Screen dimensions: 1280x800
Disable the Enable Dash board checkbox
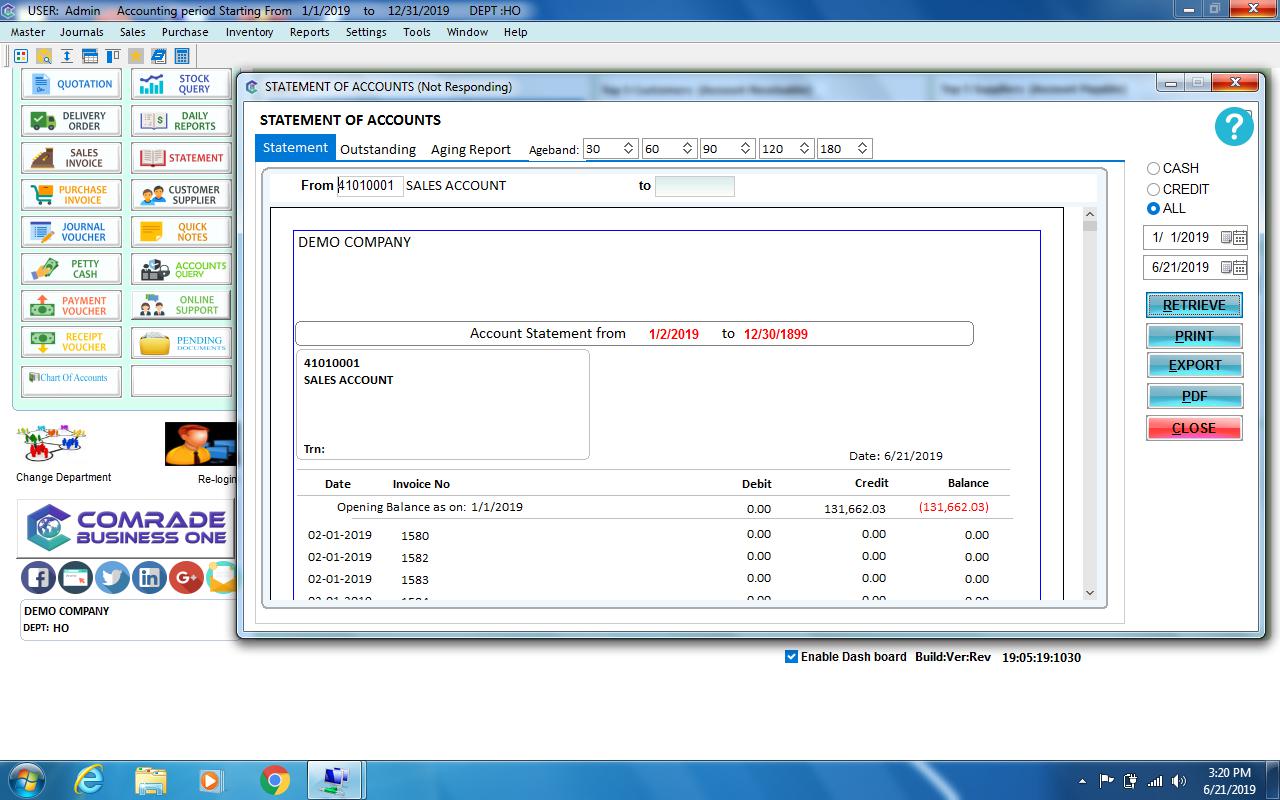click(790, 657)
